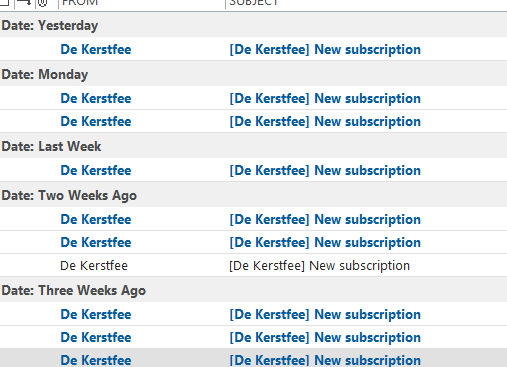Click the leftmost square icon column header

click(x=5, y=2)
